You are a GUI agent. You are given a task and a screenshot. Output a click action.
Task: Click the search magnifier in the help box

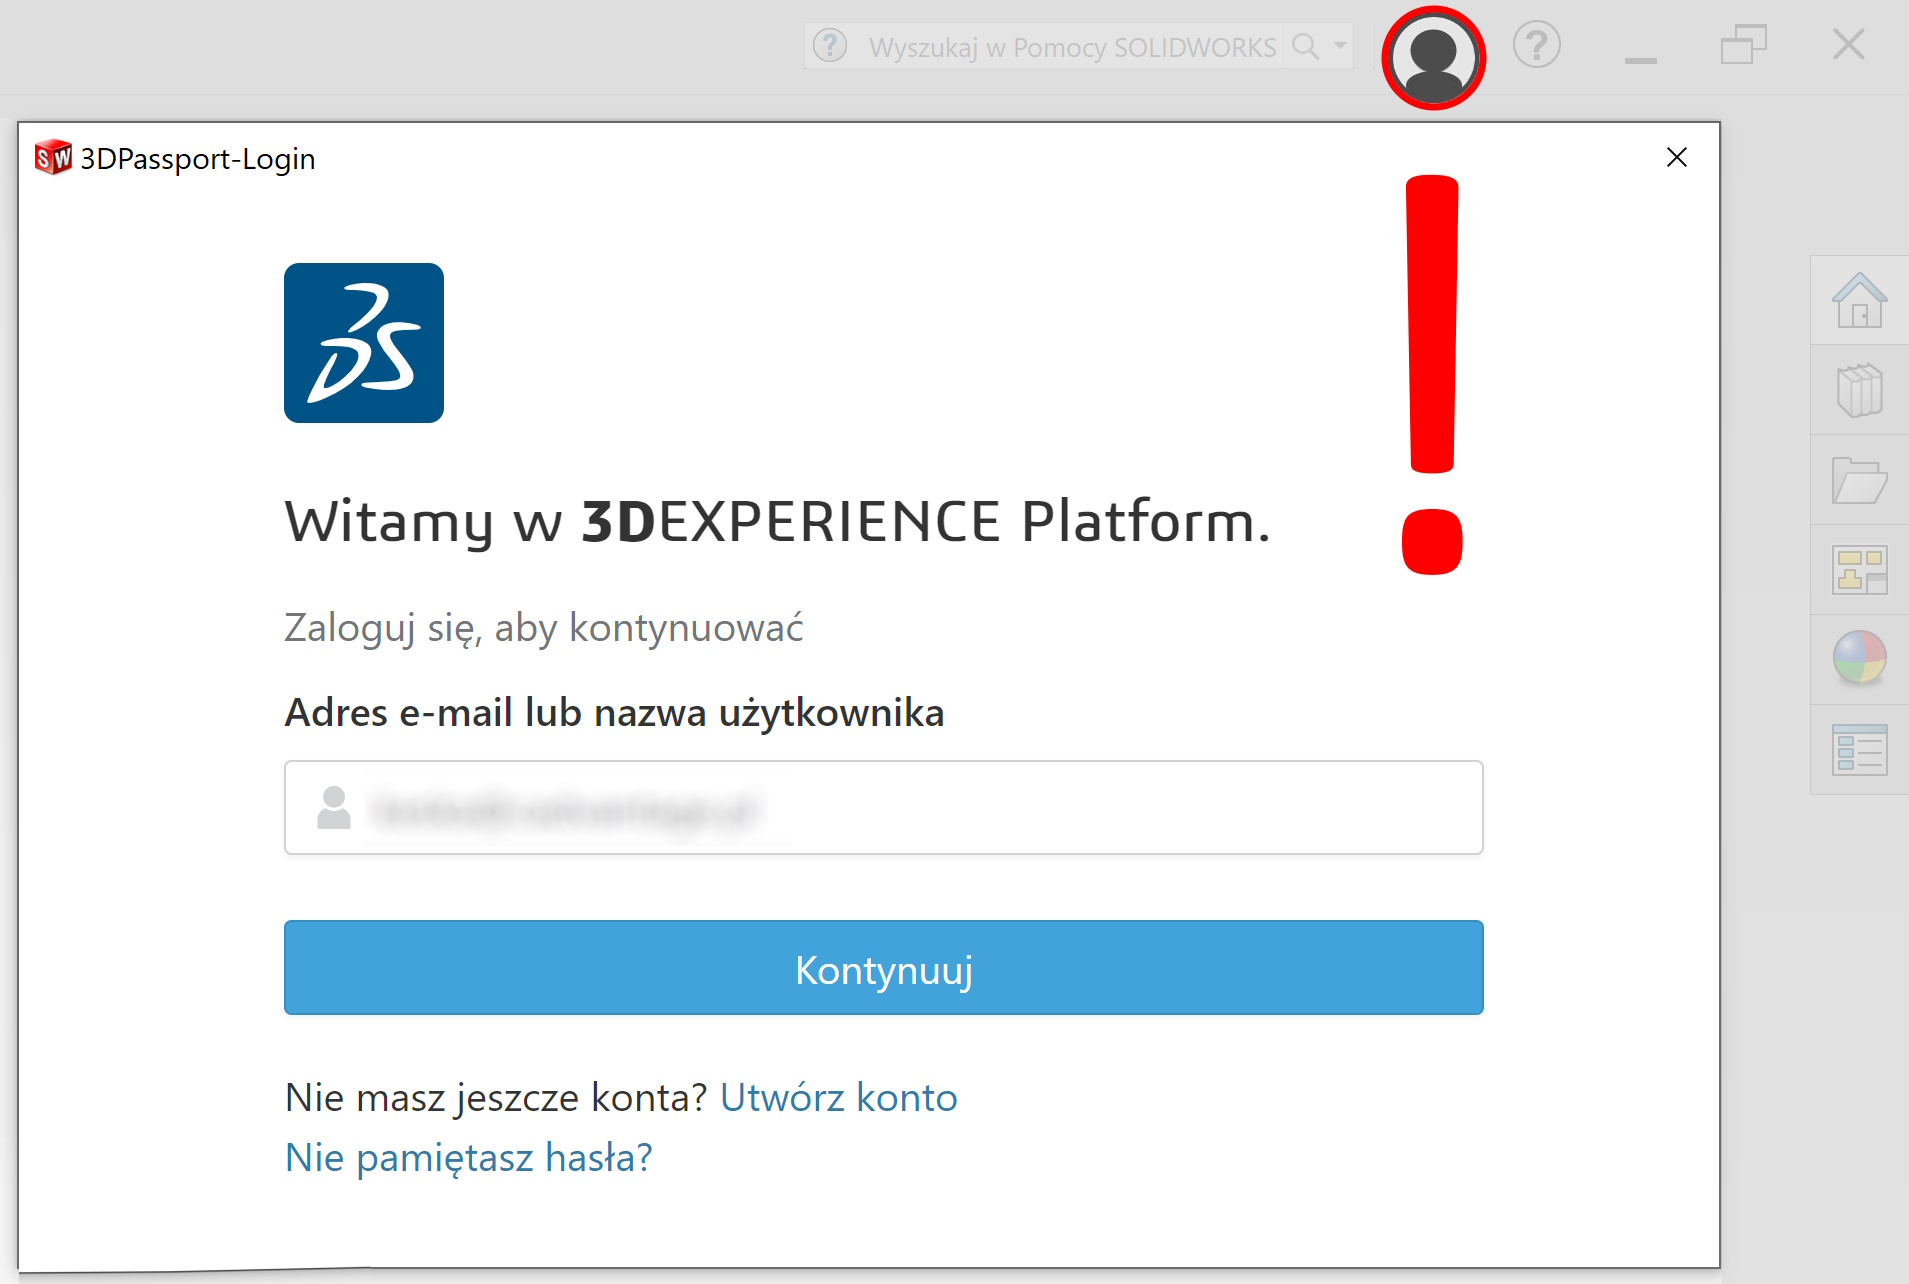(1305, 46)
